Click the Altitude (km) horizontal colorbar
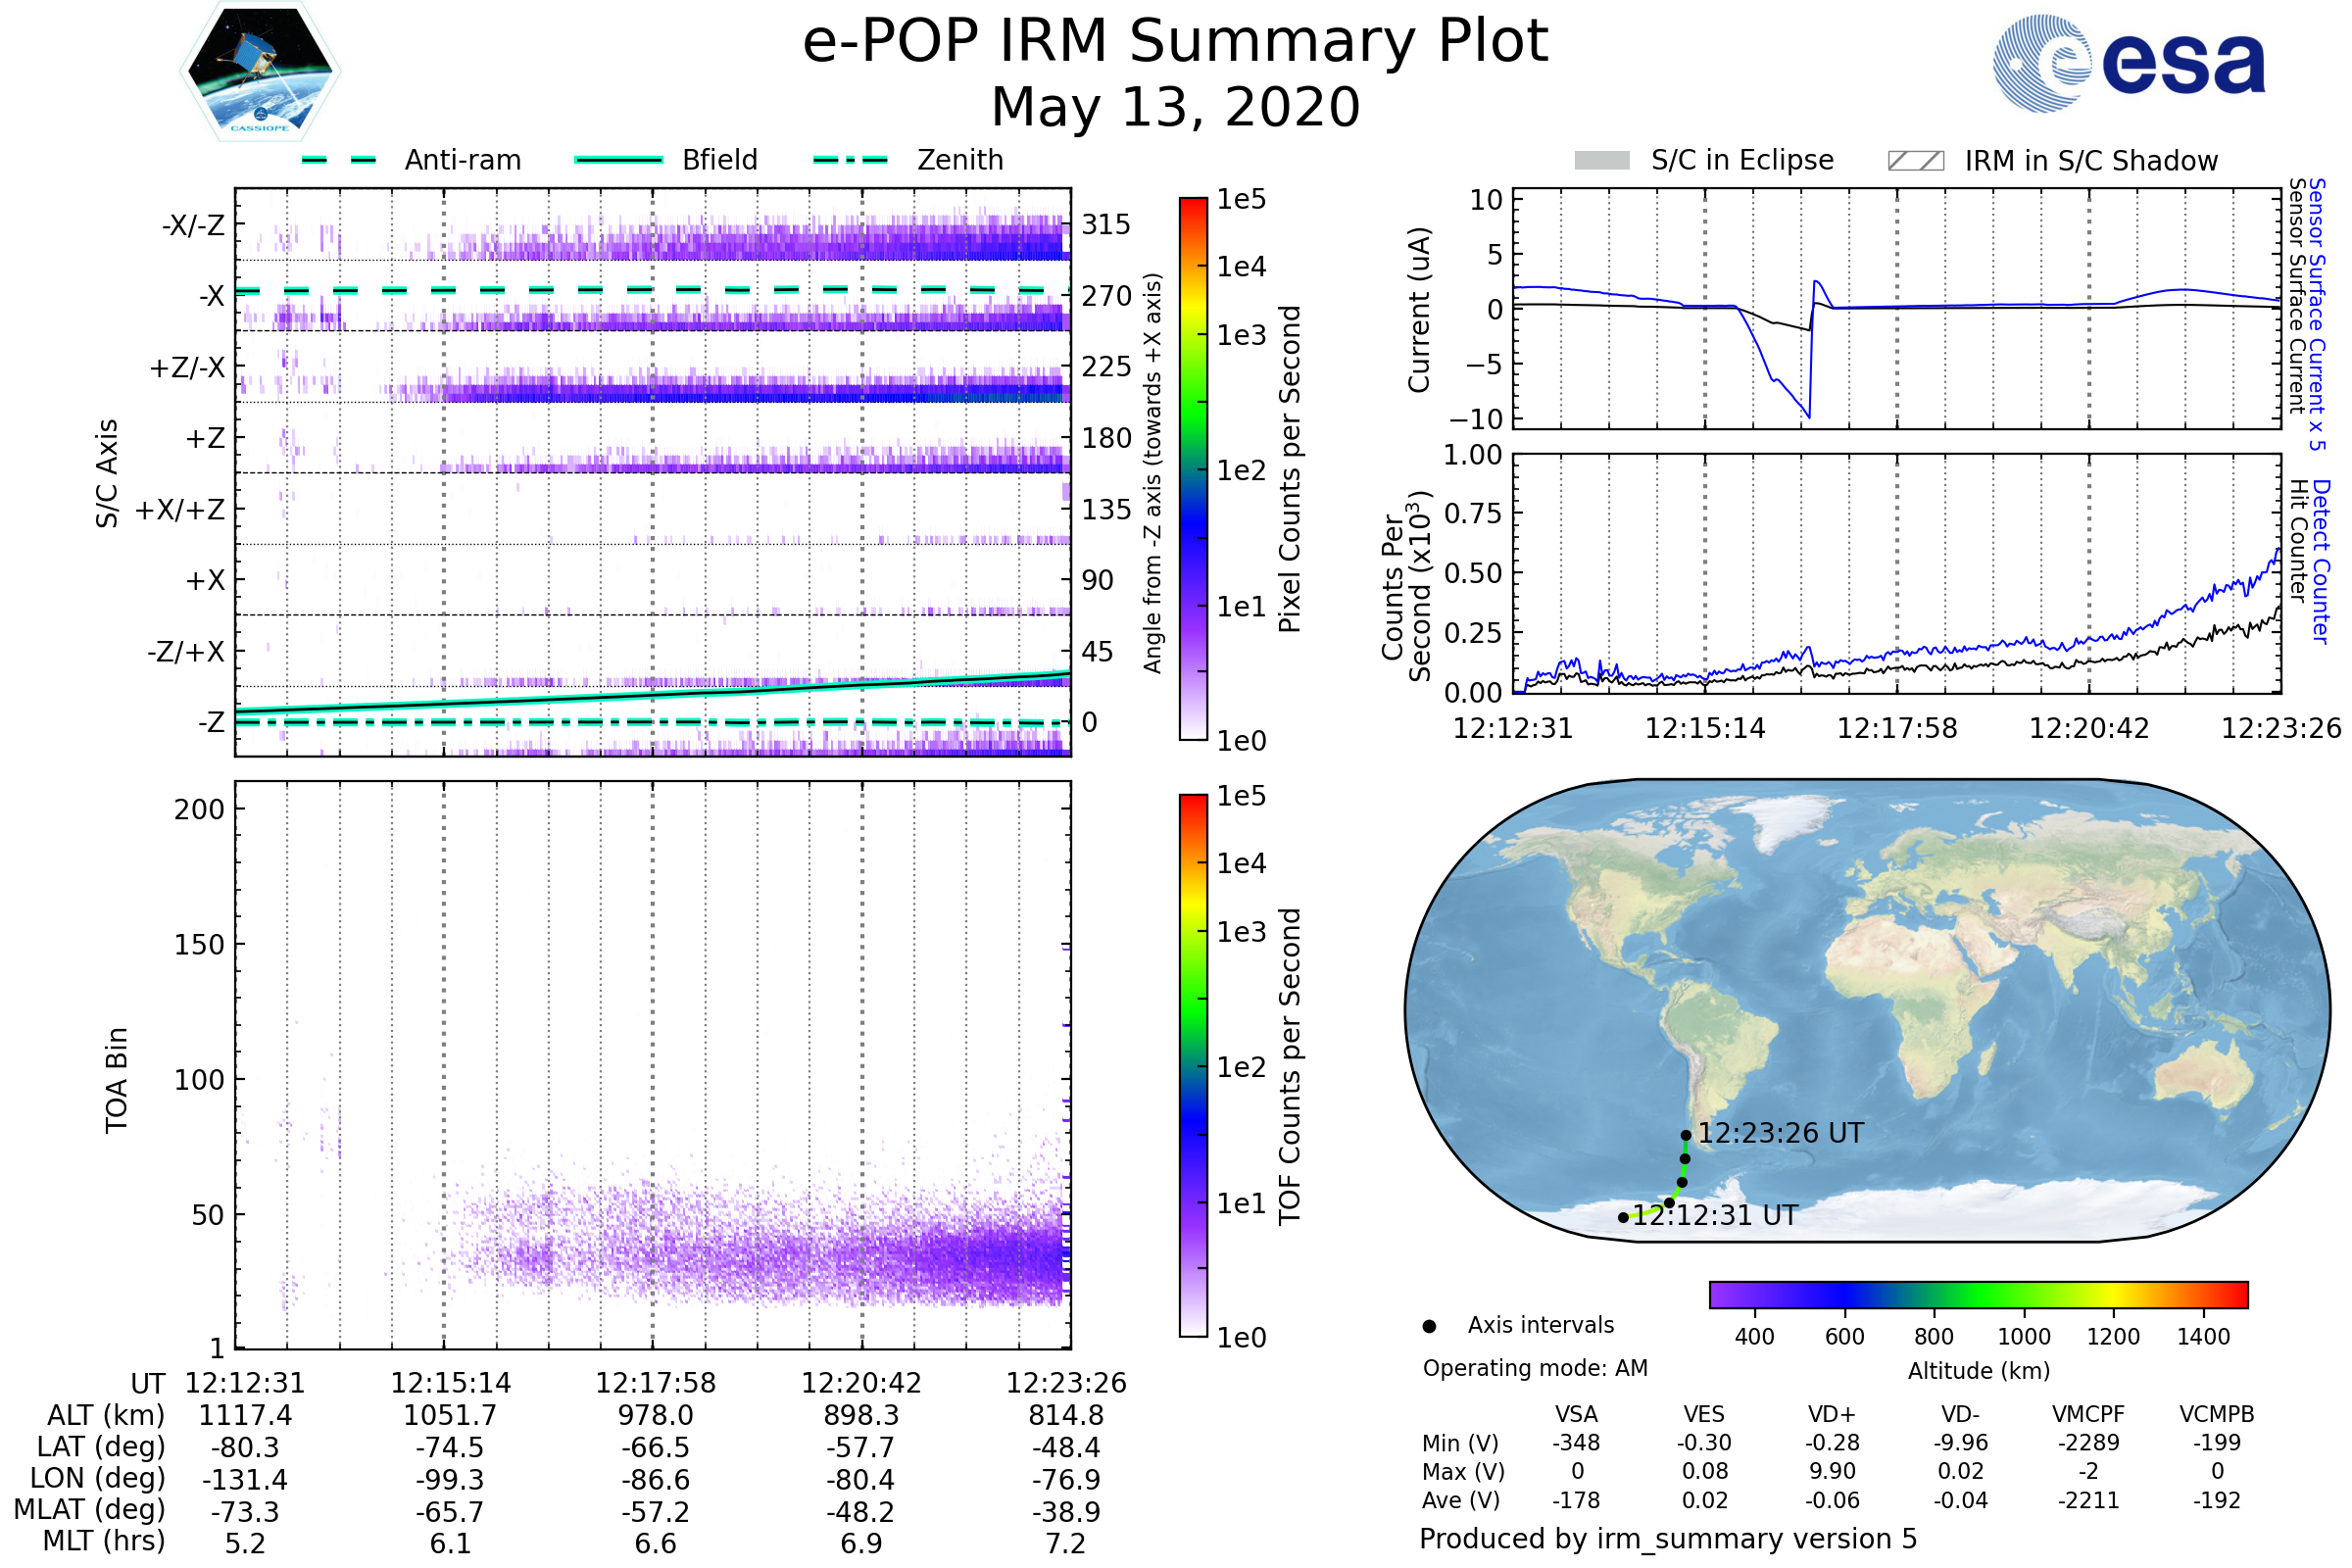This screenshot has width=2352, height=1568. pos(1978,1294)
